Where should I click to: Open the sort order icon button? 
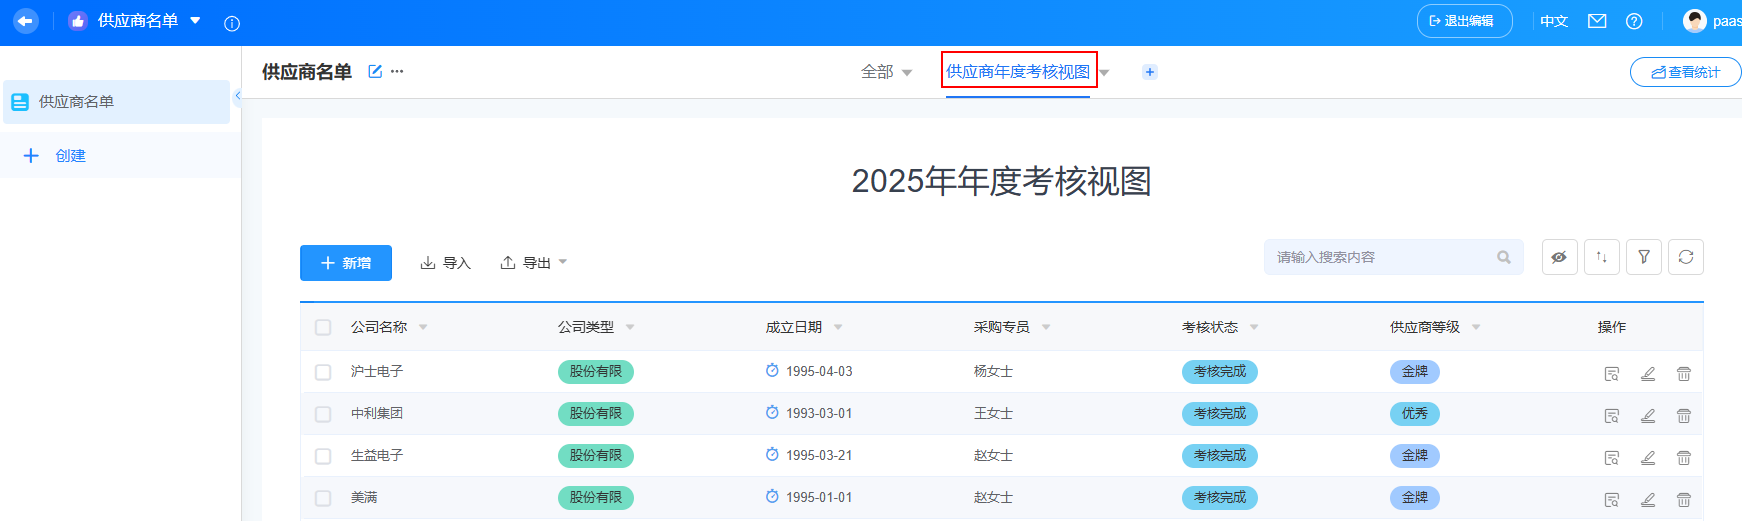click(x=1602, y=257)
